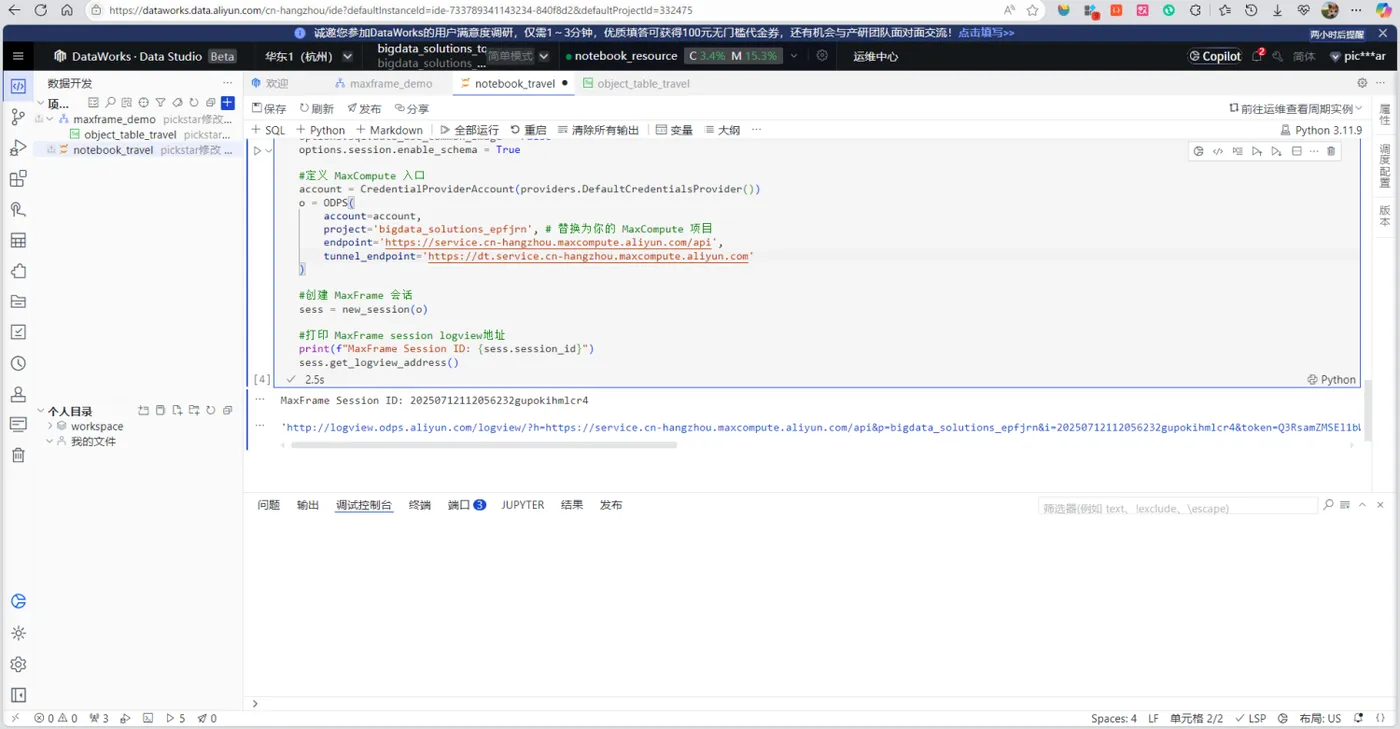The height and width of the screenshot is (729, 1400).
Task: Run the current cell with the play button
Action: [x=256, y=151]
